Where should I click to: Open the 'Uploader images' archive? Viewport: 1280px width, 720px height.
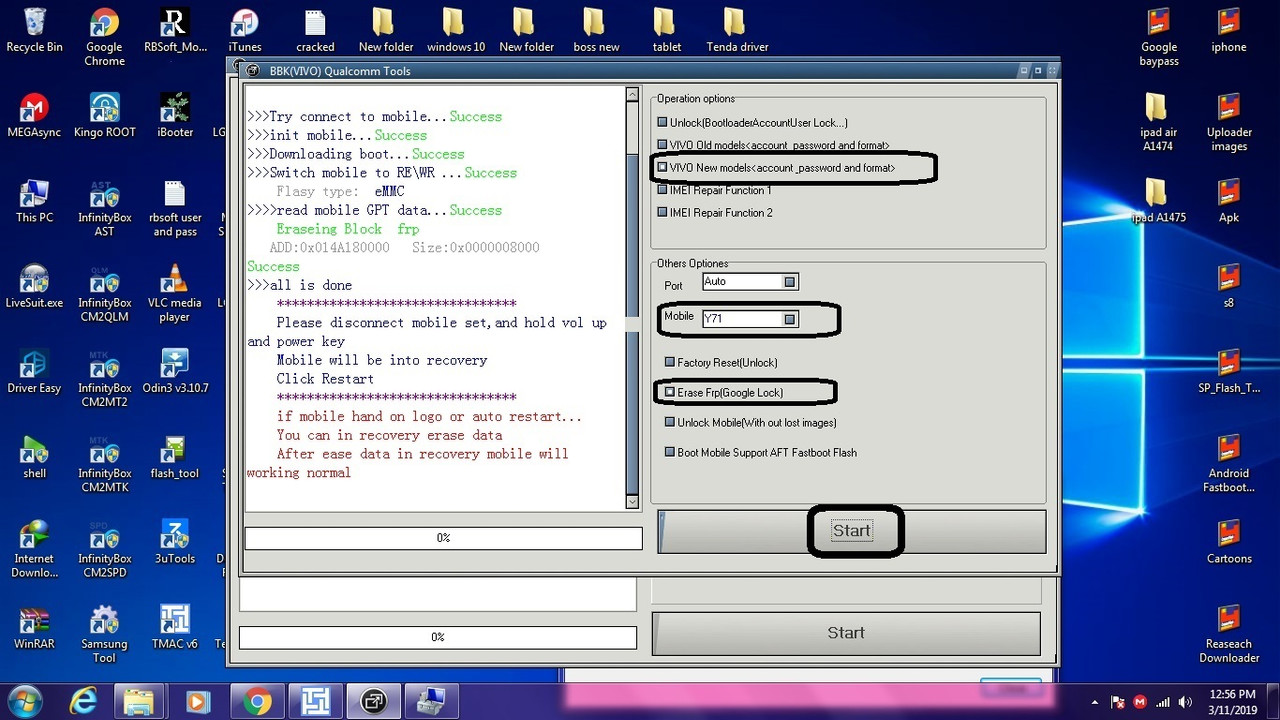click(1229, 121)
